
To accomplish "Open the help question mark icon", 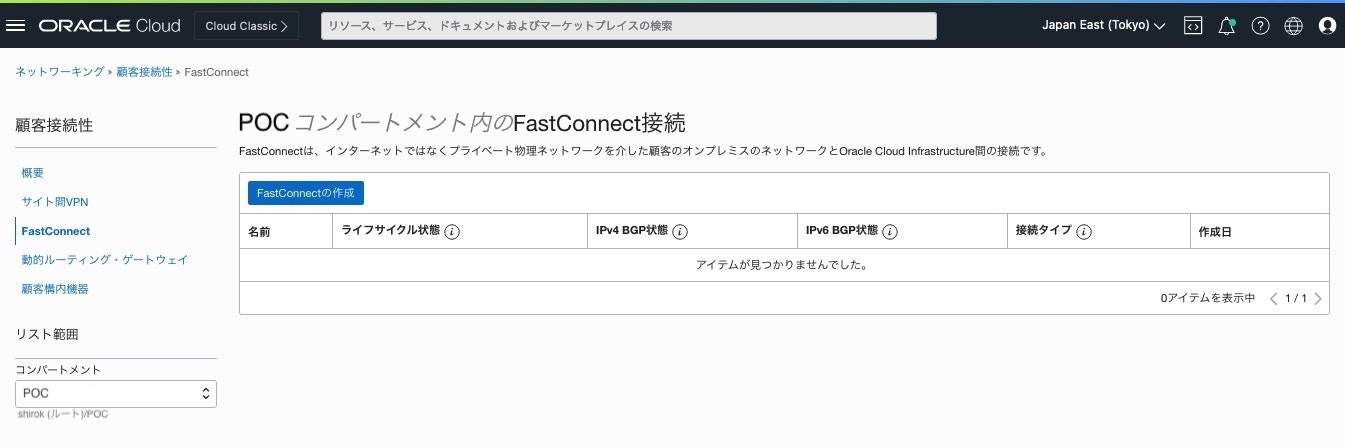I will click(1260, 26).
